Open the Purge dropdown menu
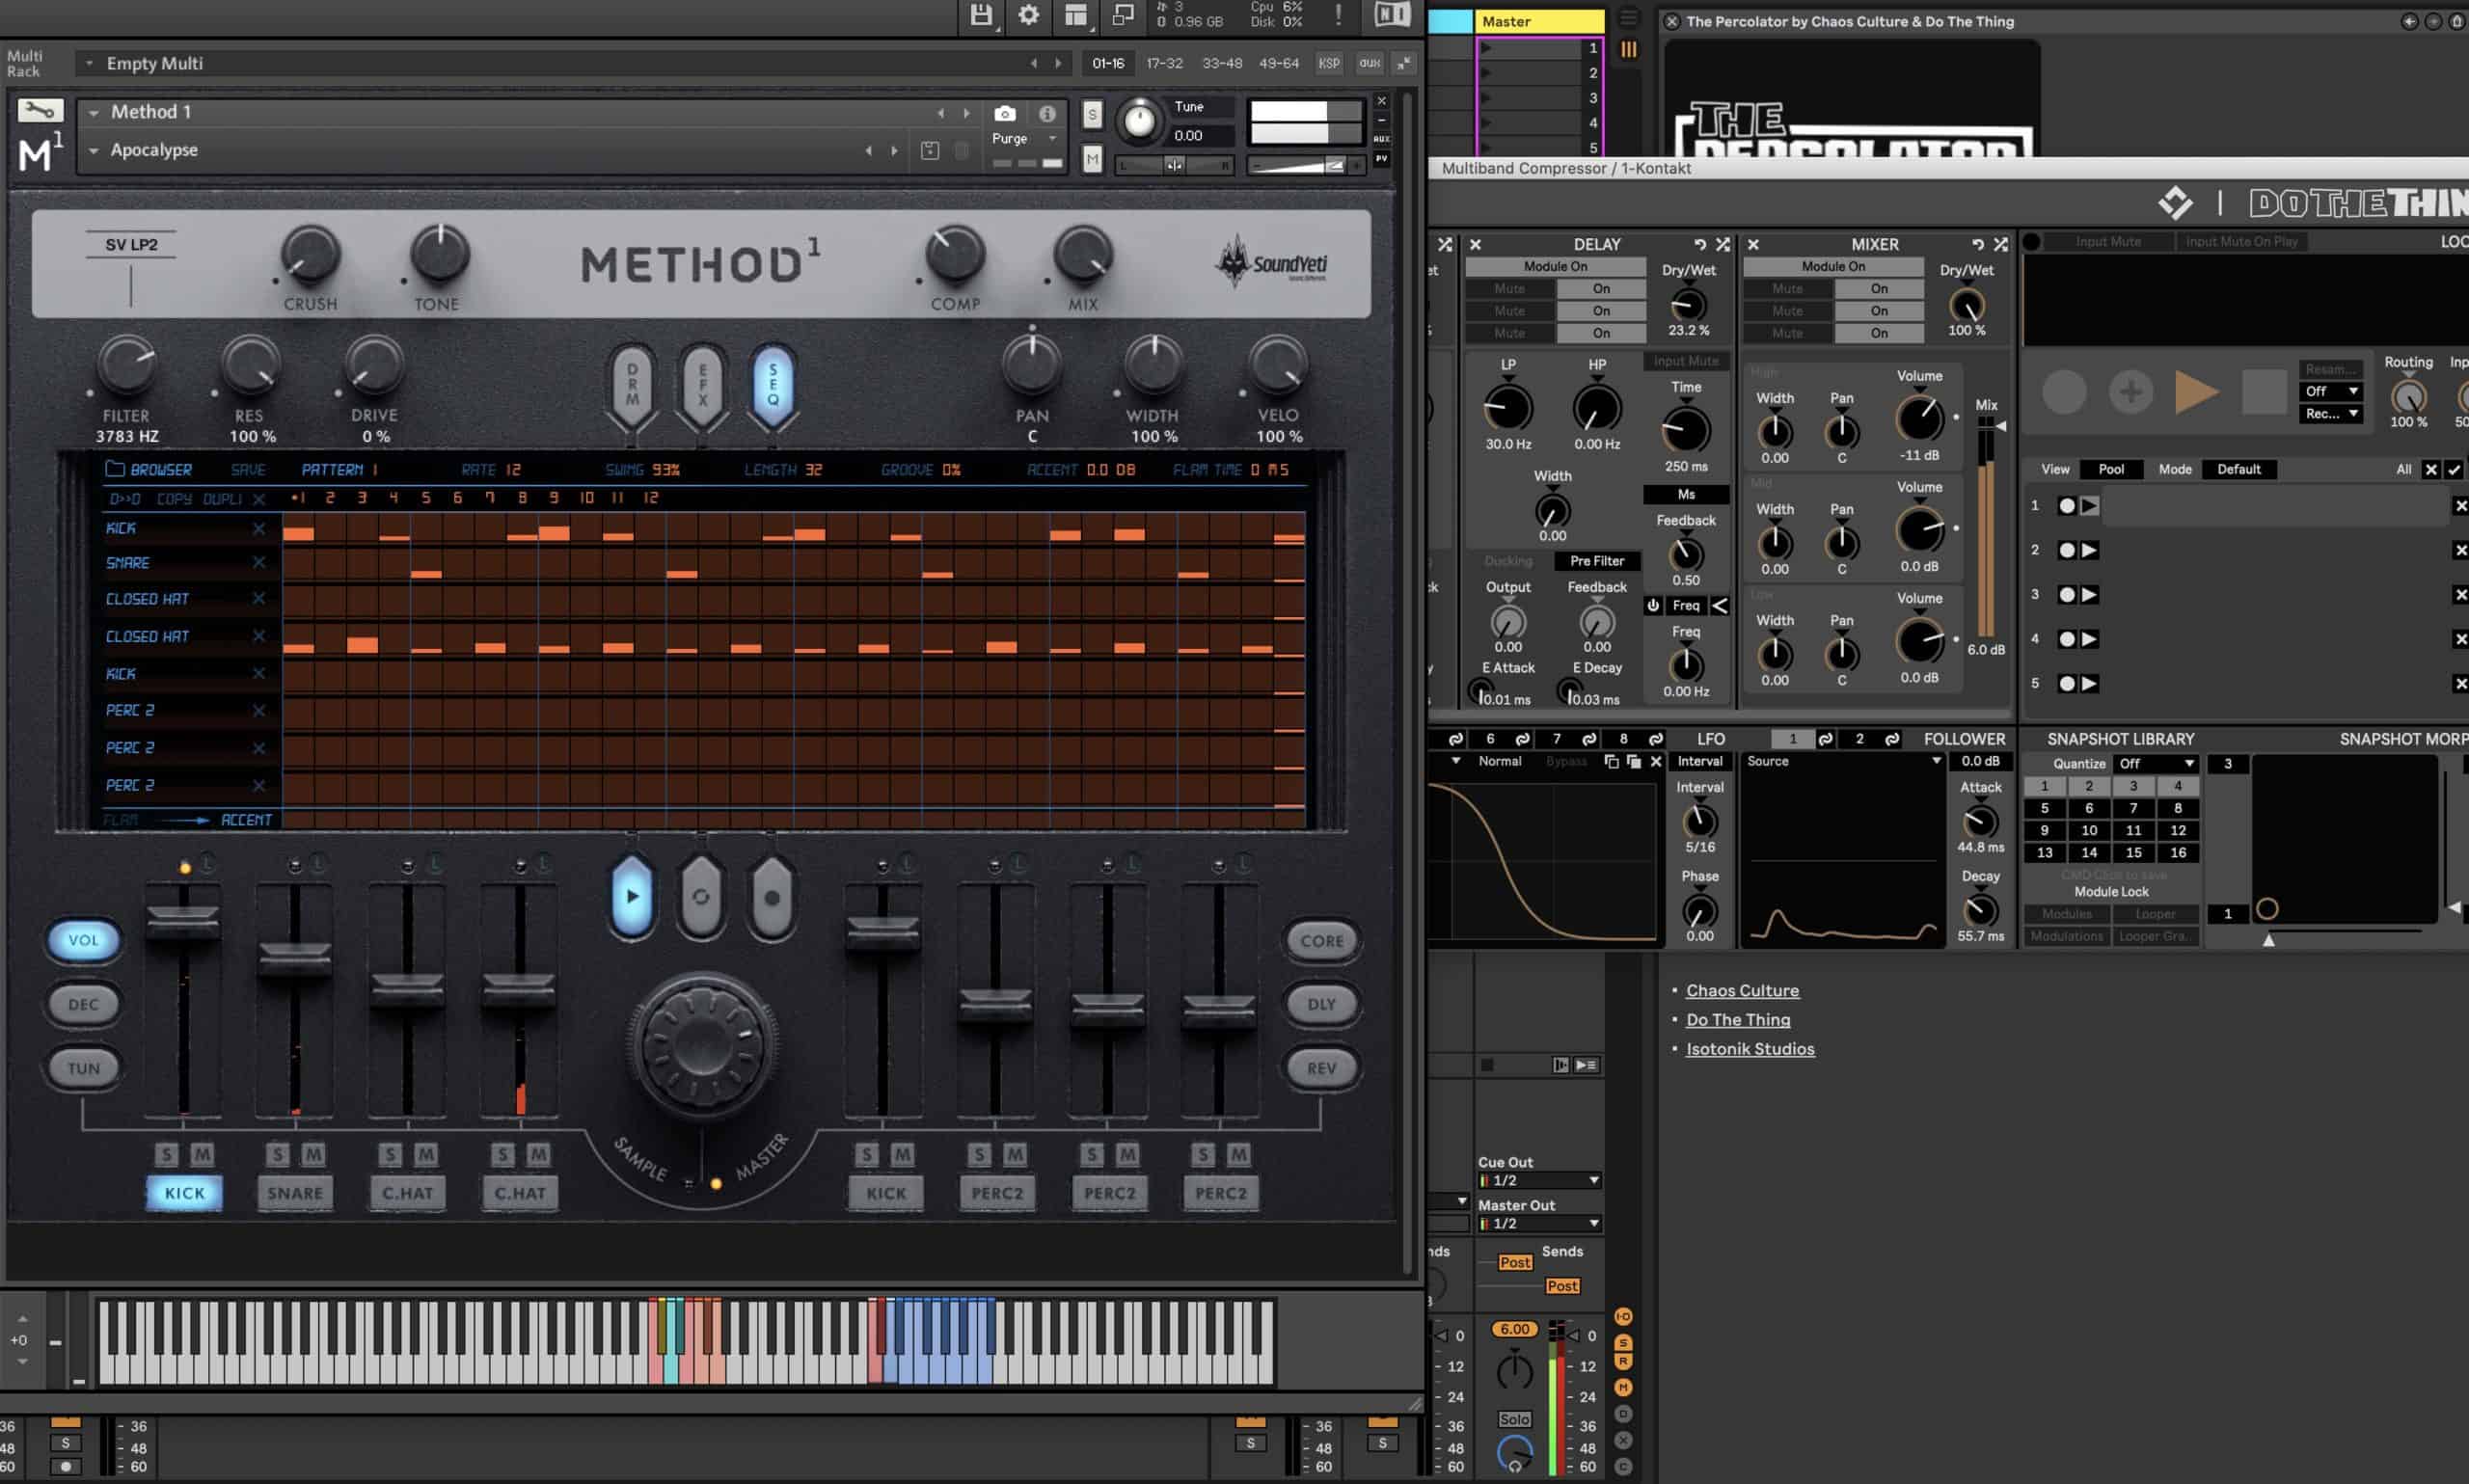 [x=1024, y=138]
